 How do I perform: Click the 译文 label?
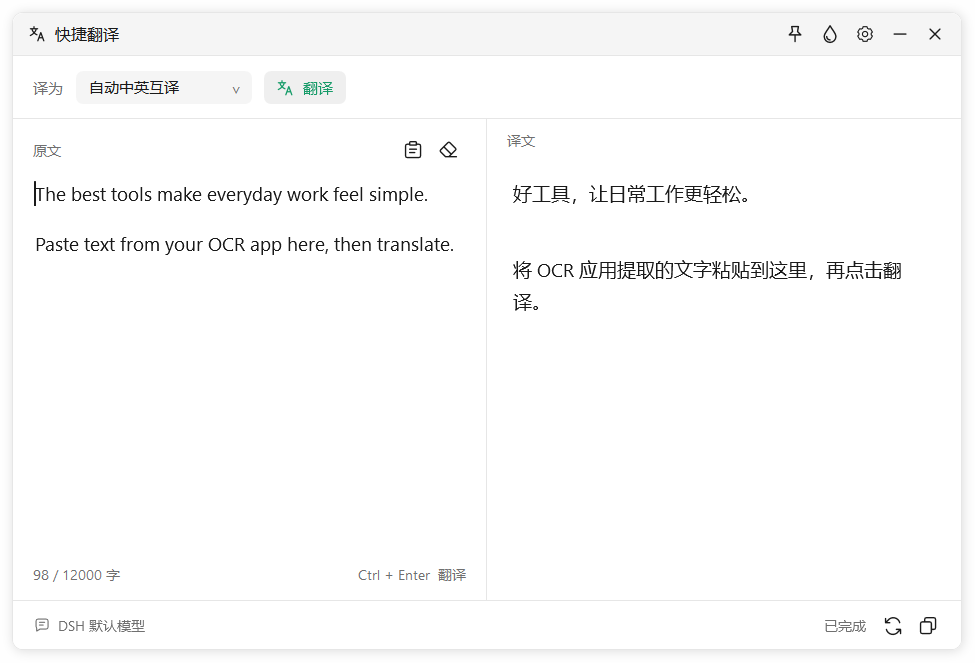[x=521, y=141]
